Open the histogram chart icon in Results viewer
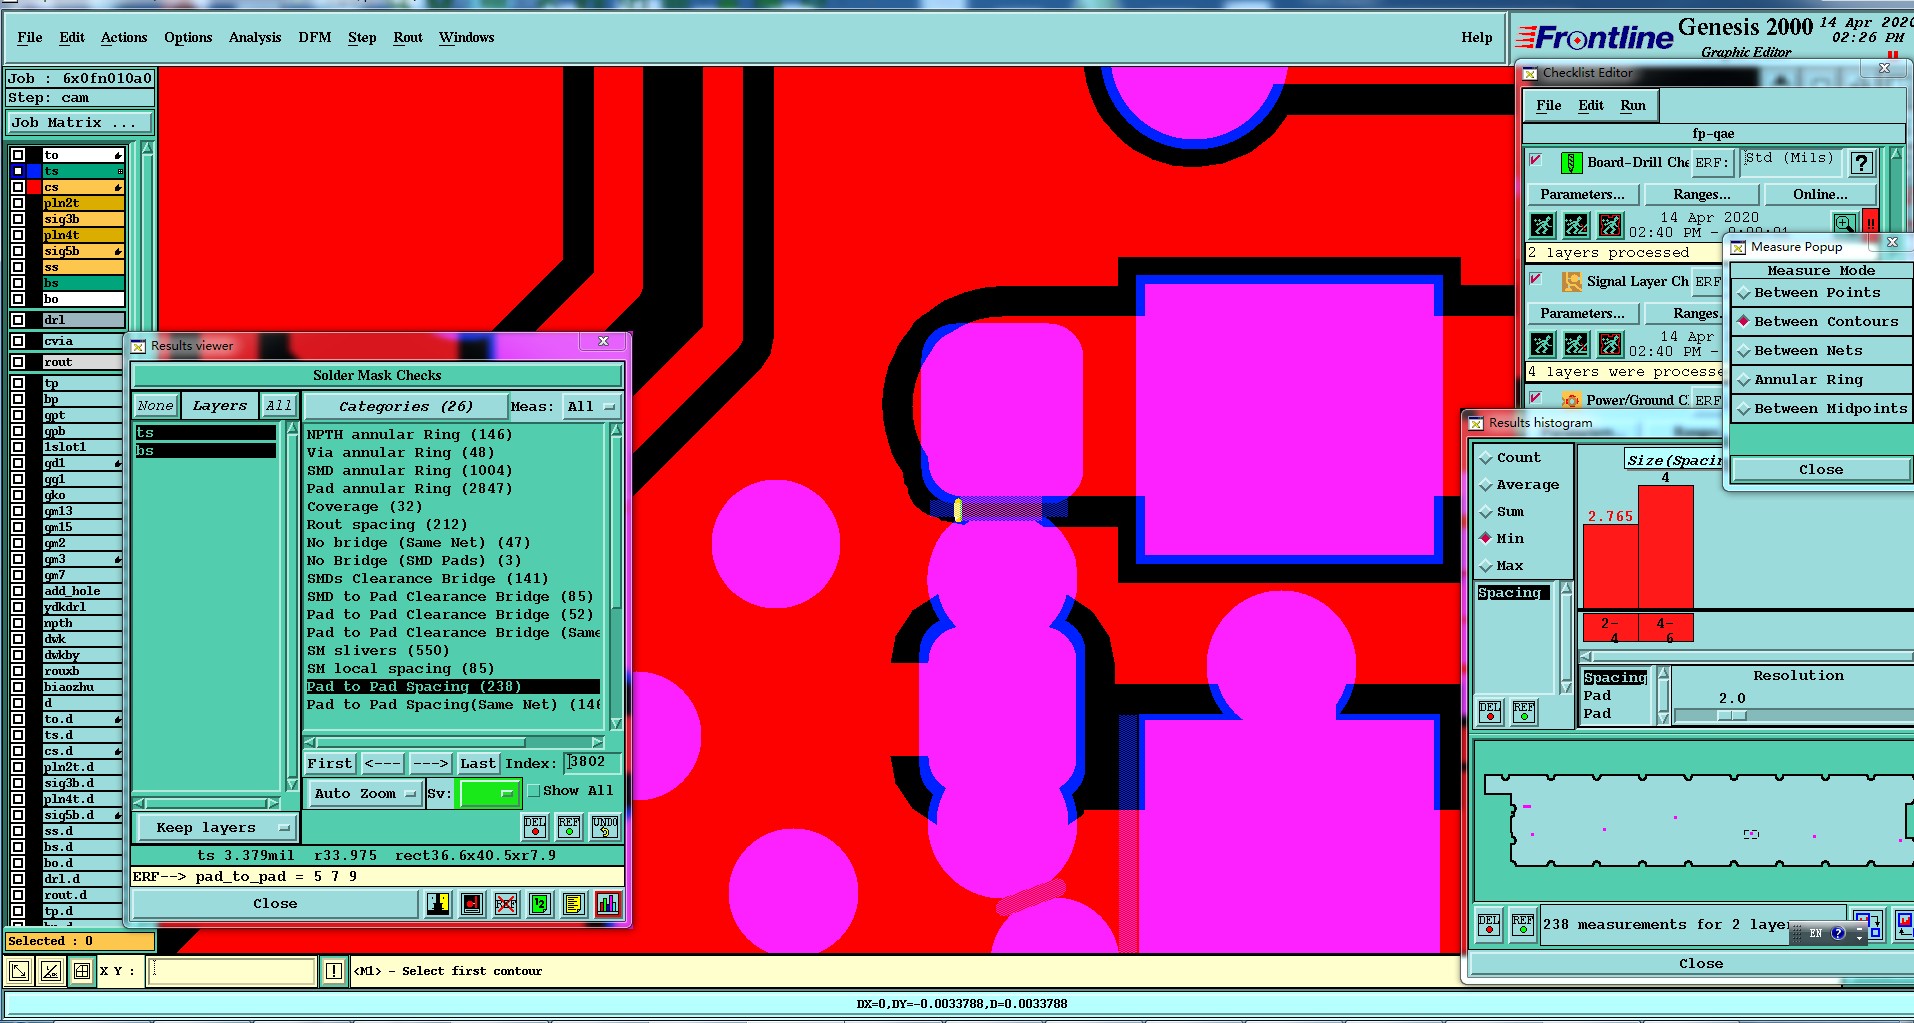Viewport: 1914px width, 1023px height. click(607, 904)
